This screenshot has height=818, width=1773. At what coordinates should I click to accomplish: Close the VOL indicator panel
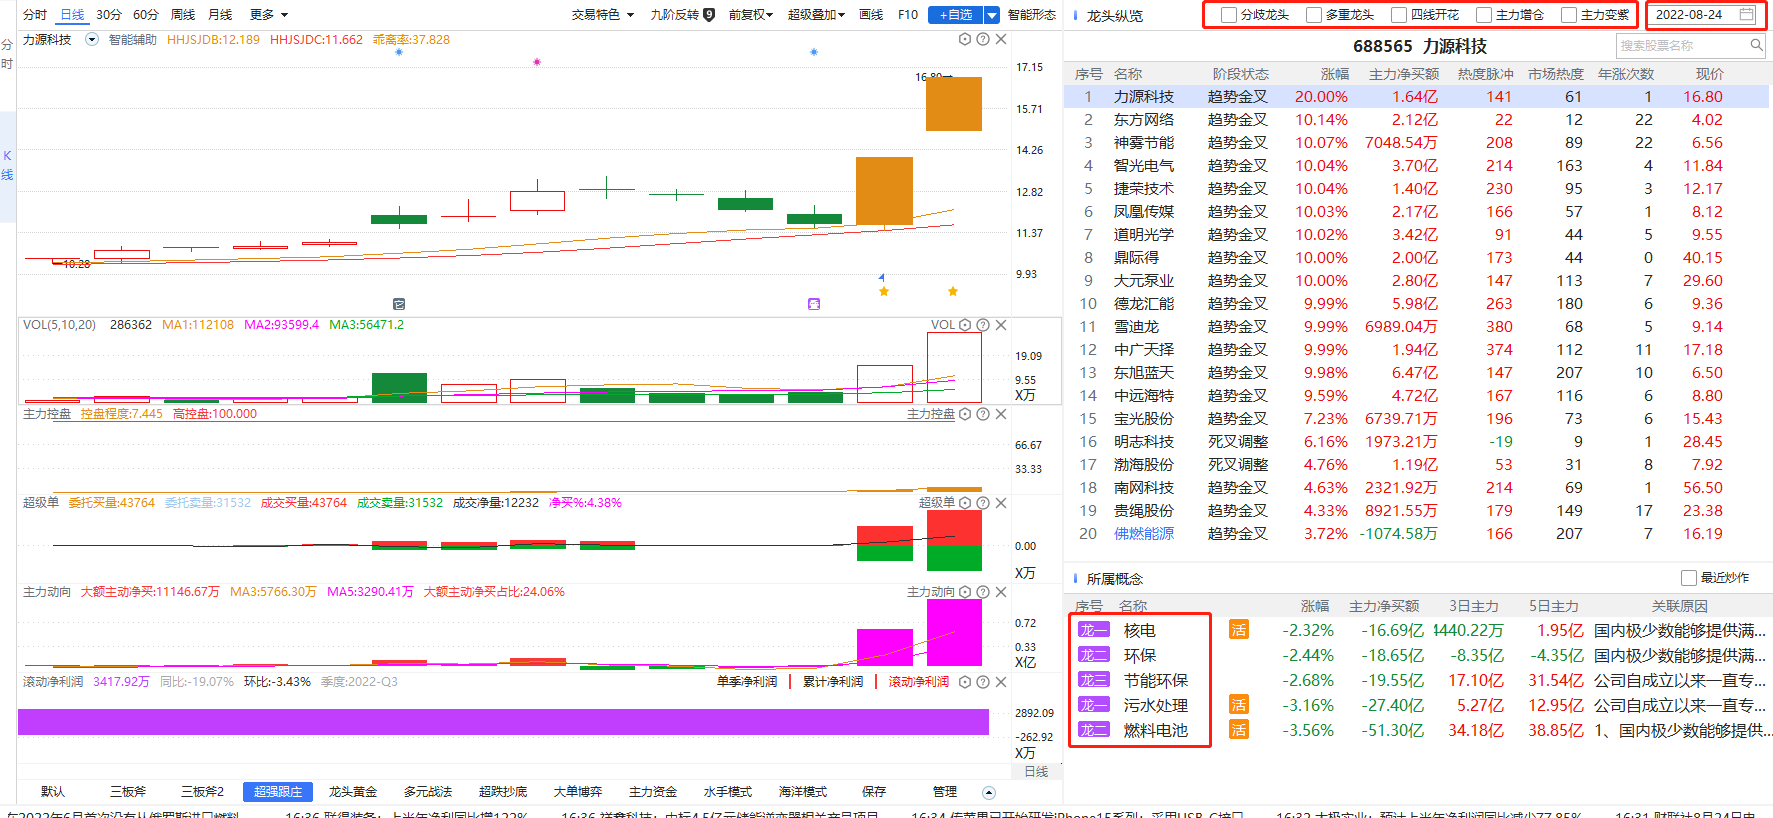1001,325
